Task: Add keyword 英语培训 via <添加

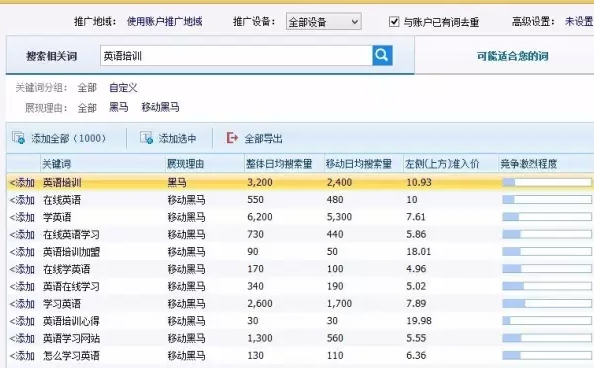Action: point(22,183)
